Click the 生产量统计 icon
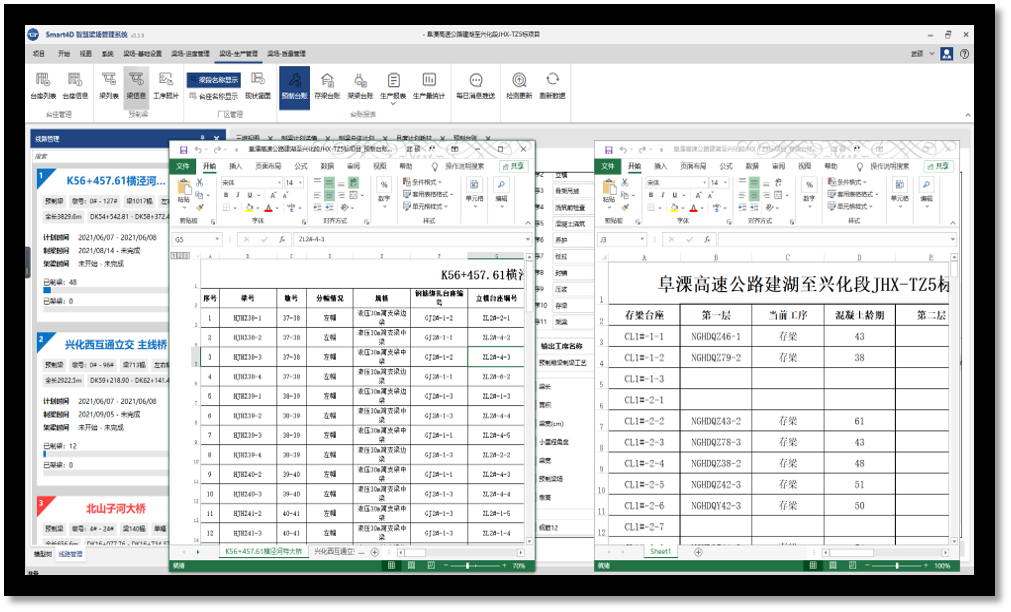 [429, 84]
